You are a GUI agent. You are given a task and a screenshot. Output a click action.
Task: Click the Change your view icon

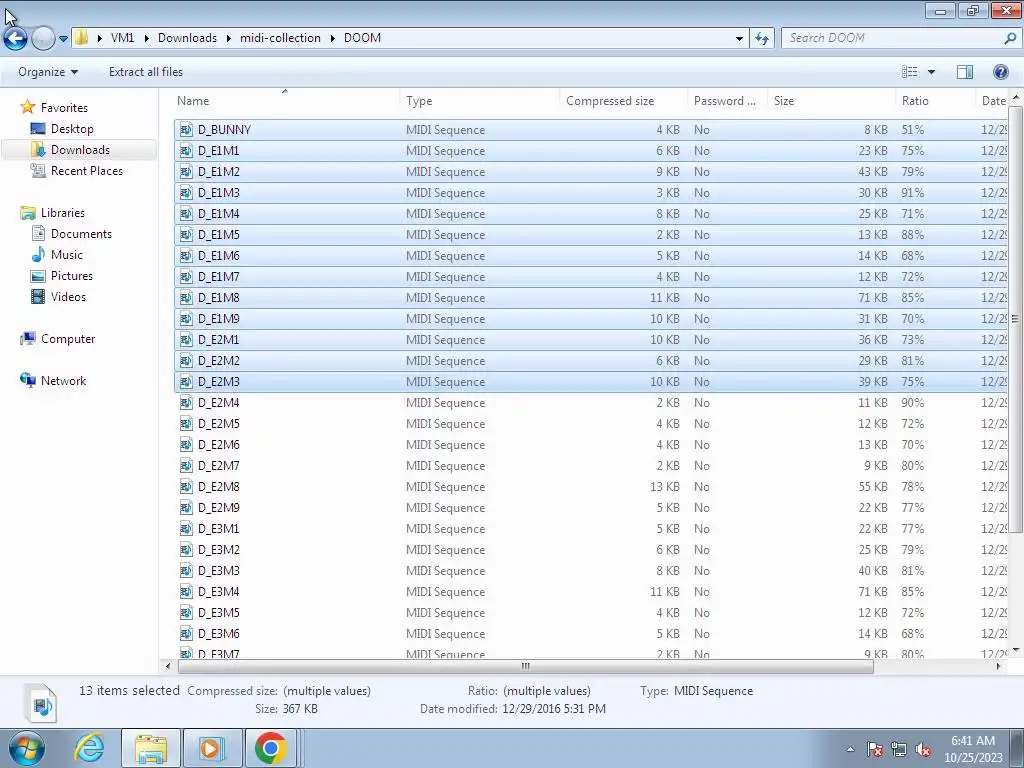point(910,72)
